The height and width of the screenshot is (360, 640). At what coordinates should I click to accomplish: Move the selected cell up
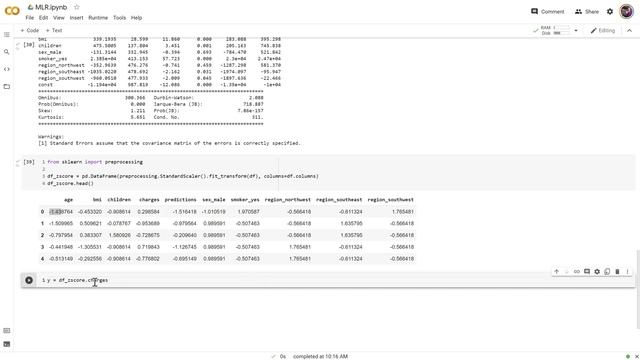(x=556, y=271)
